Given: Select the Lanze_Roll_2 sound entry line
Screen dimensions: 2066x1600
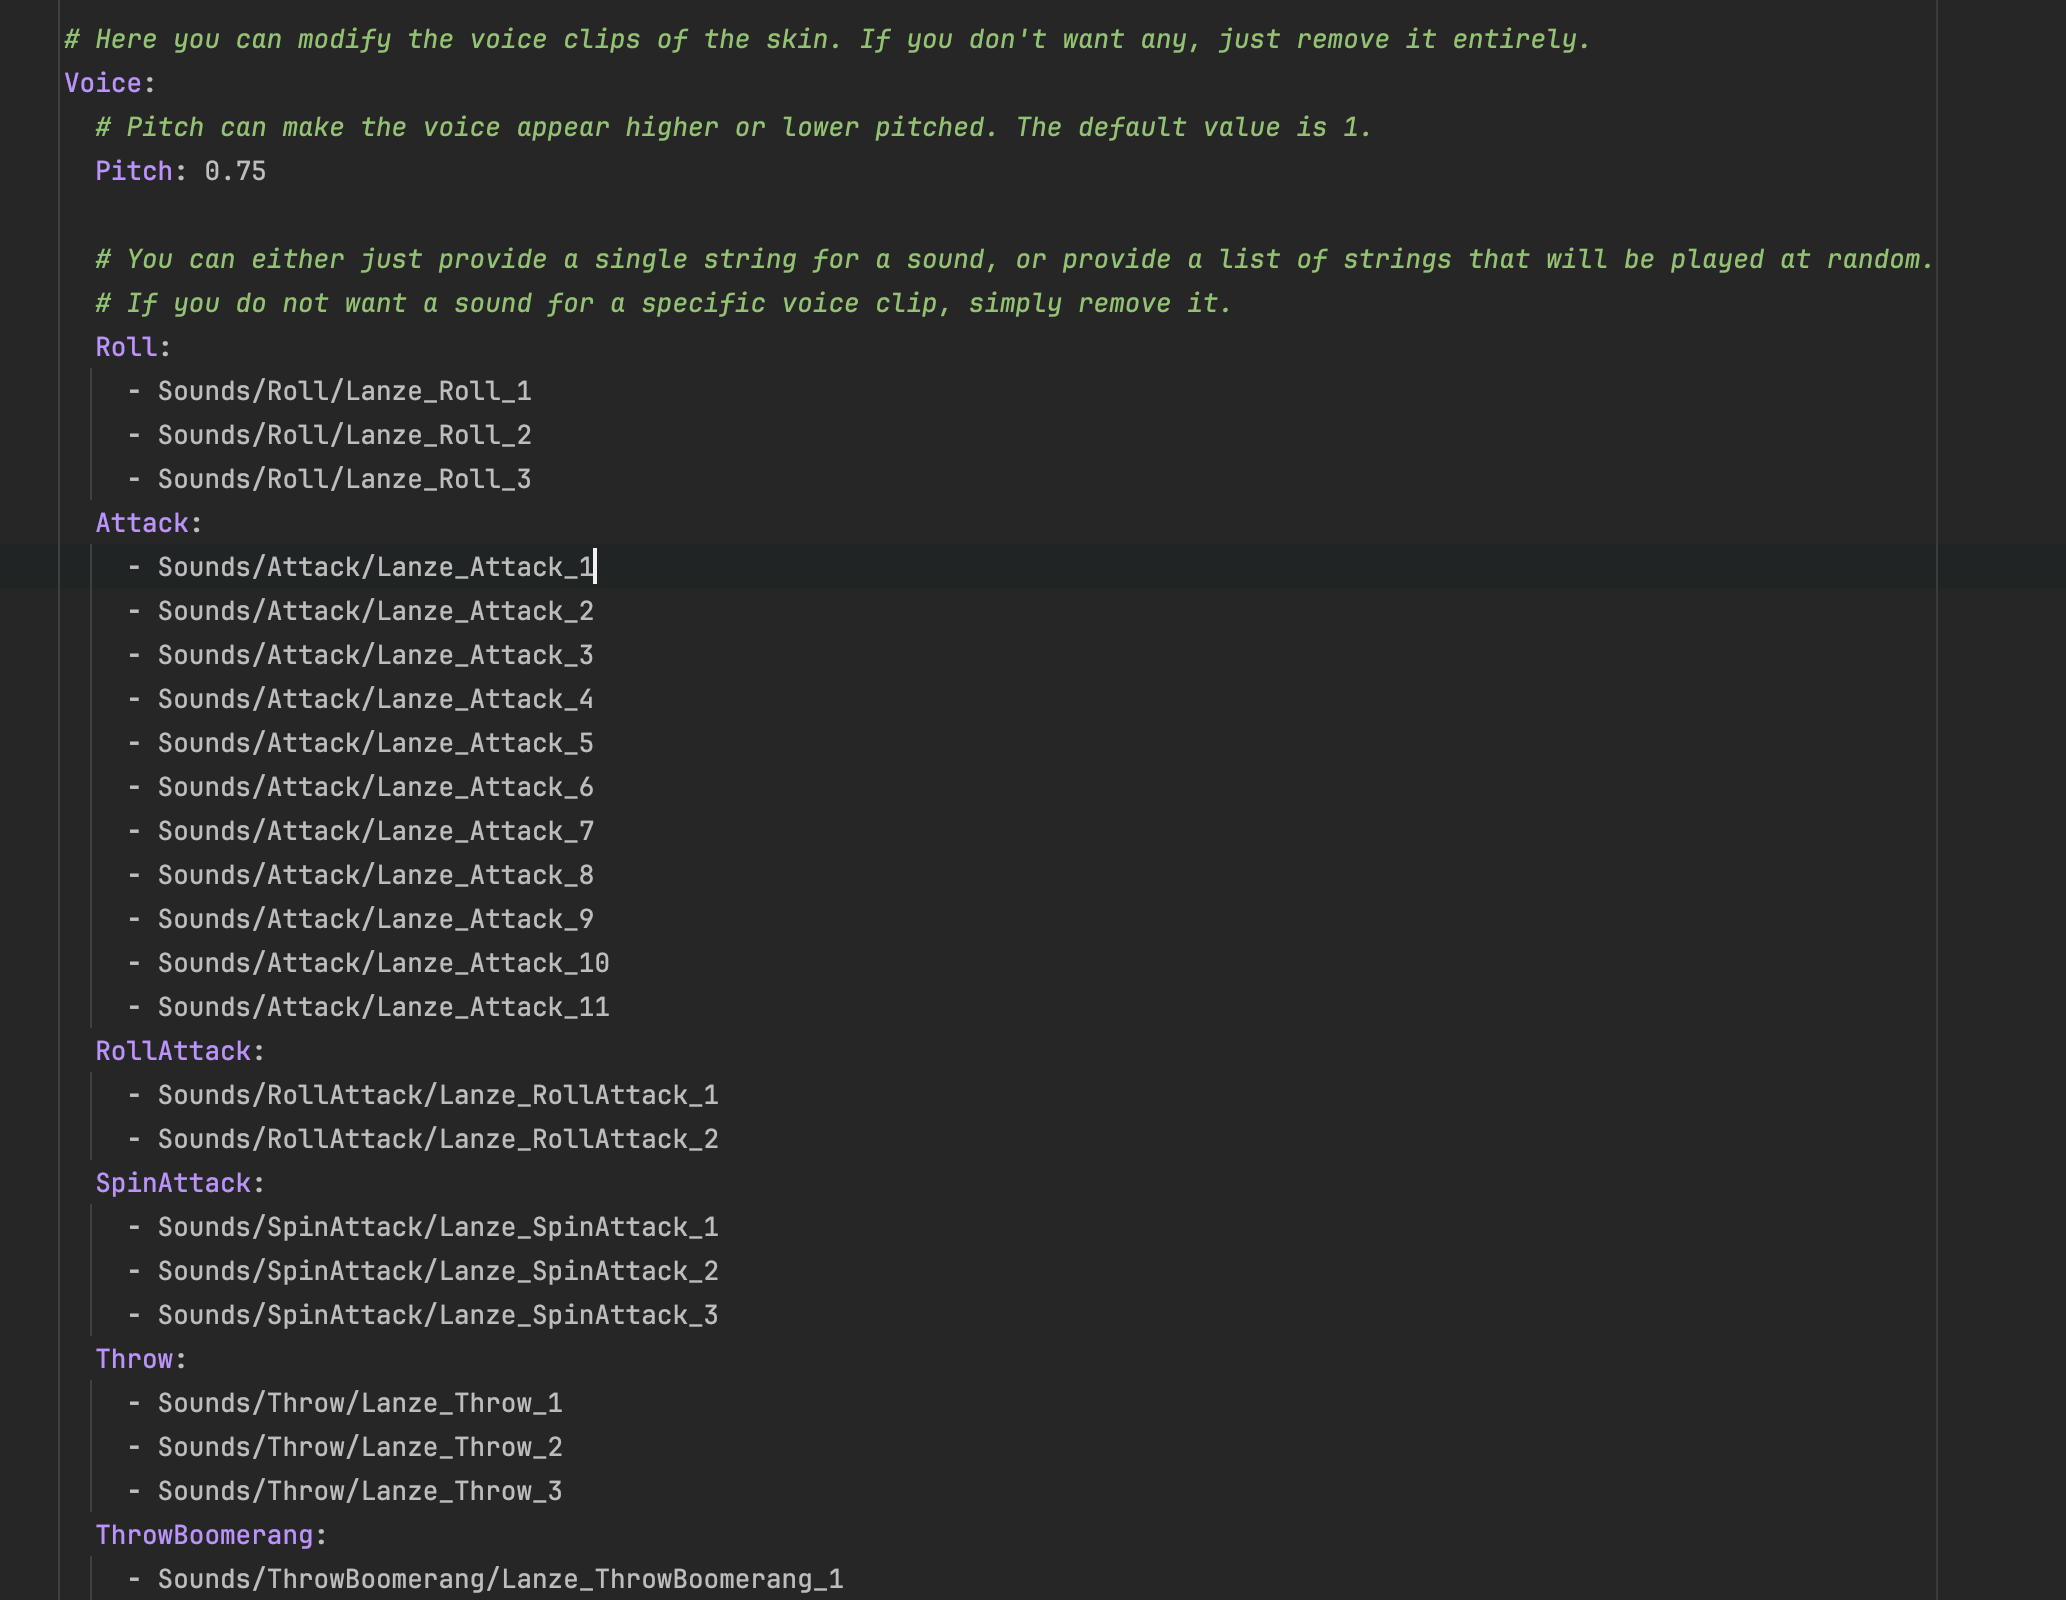Looking at the screenshot, I should (344, 435).
